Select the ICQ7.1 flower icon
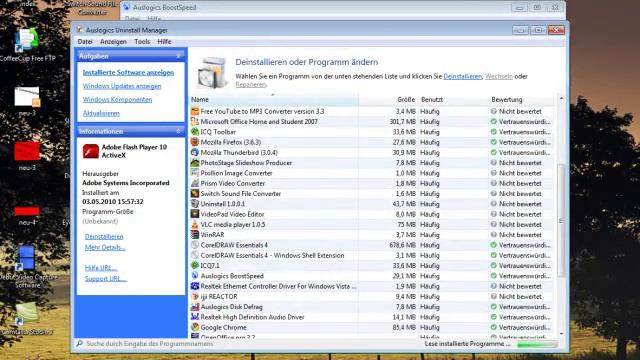The height and width of the screenshot is (360, 640). click(x=195, y=265)
